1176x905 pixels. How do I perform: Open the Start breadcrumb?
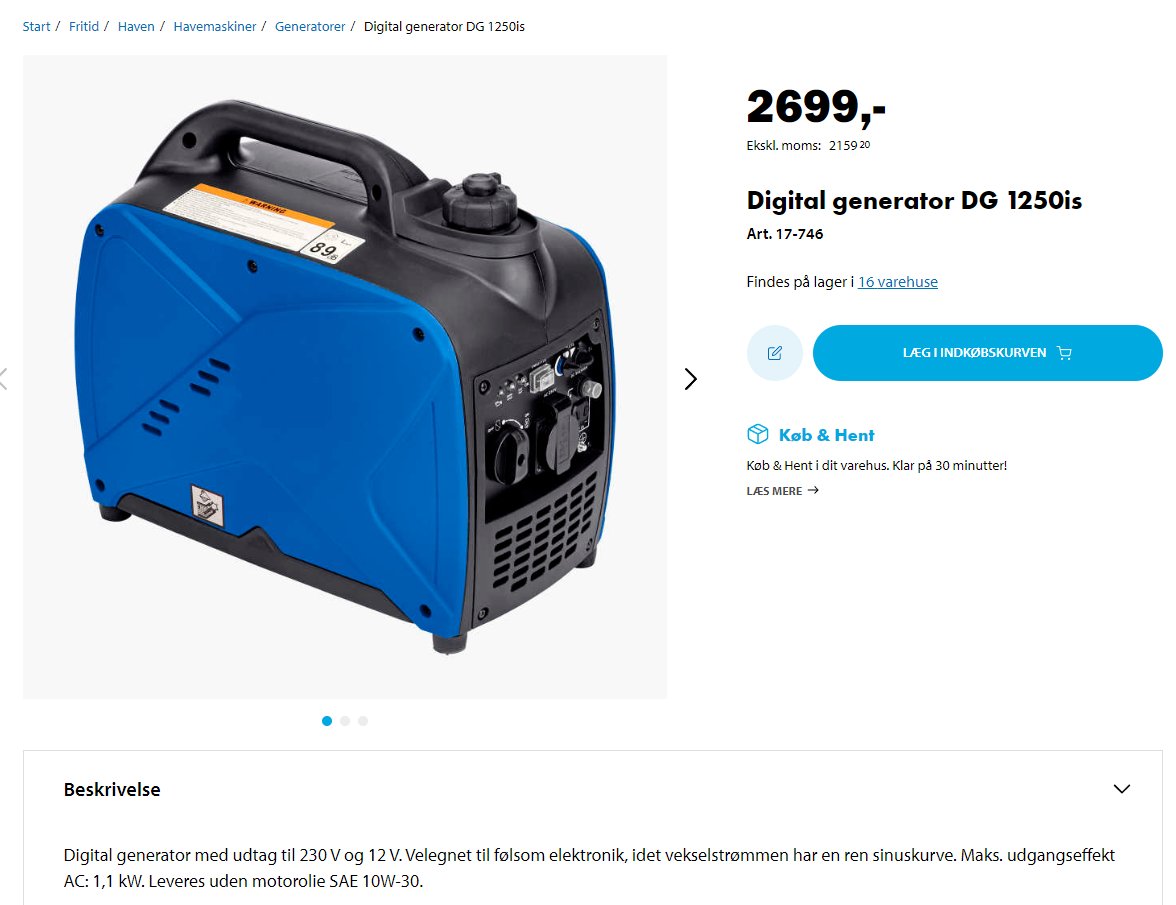click(36, 26)
